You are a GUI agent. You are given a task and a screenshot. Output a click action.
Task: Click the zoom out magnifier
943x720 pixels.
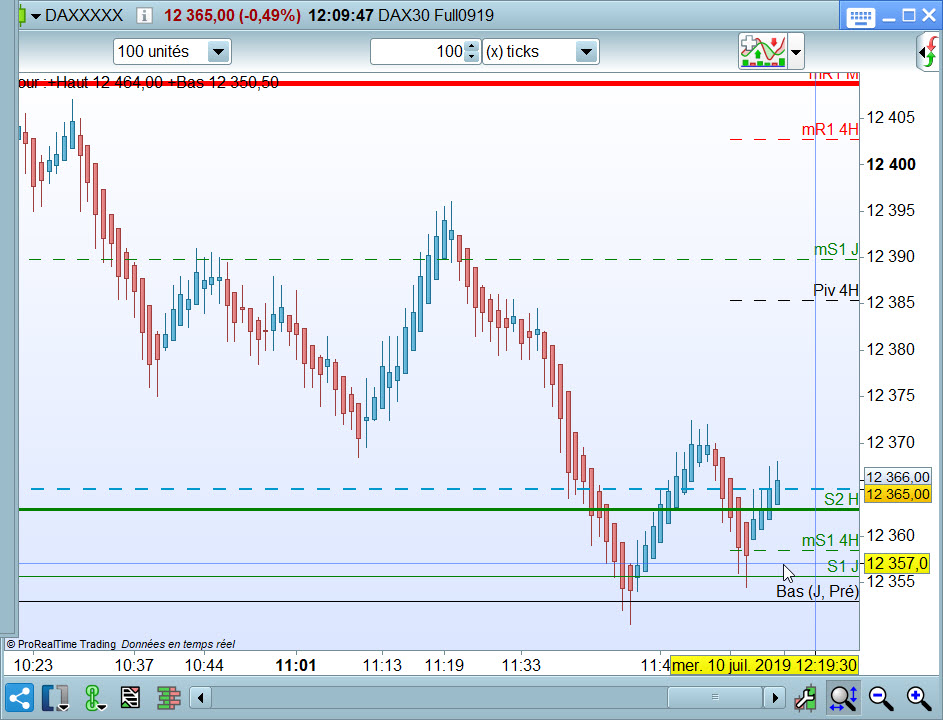(880, 698)
